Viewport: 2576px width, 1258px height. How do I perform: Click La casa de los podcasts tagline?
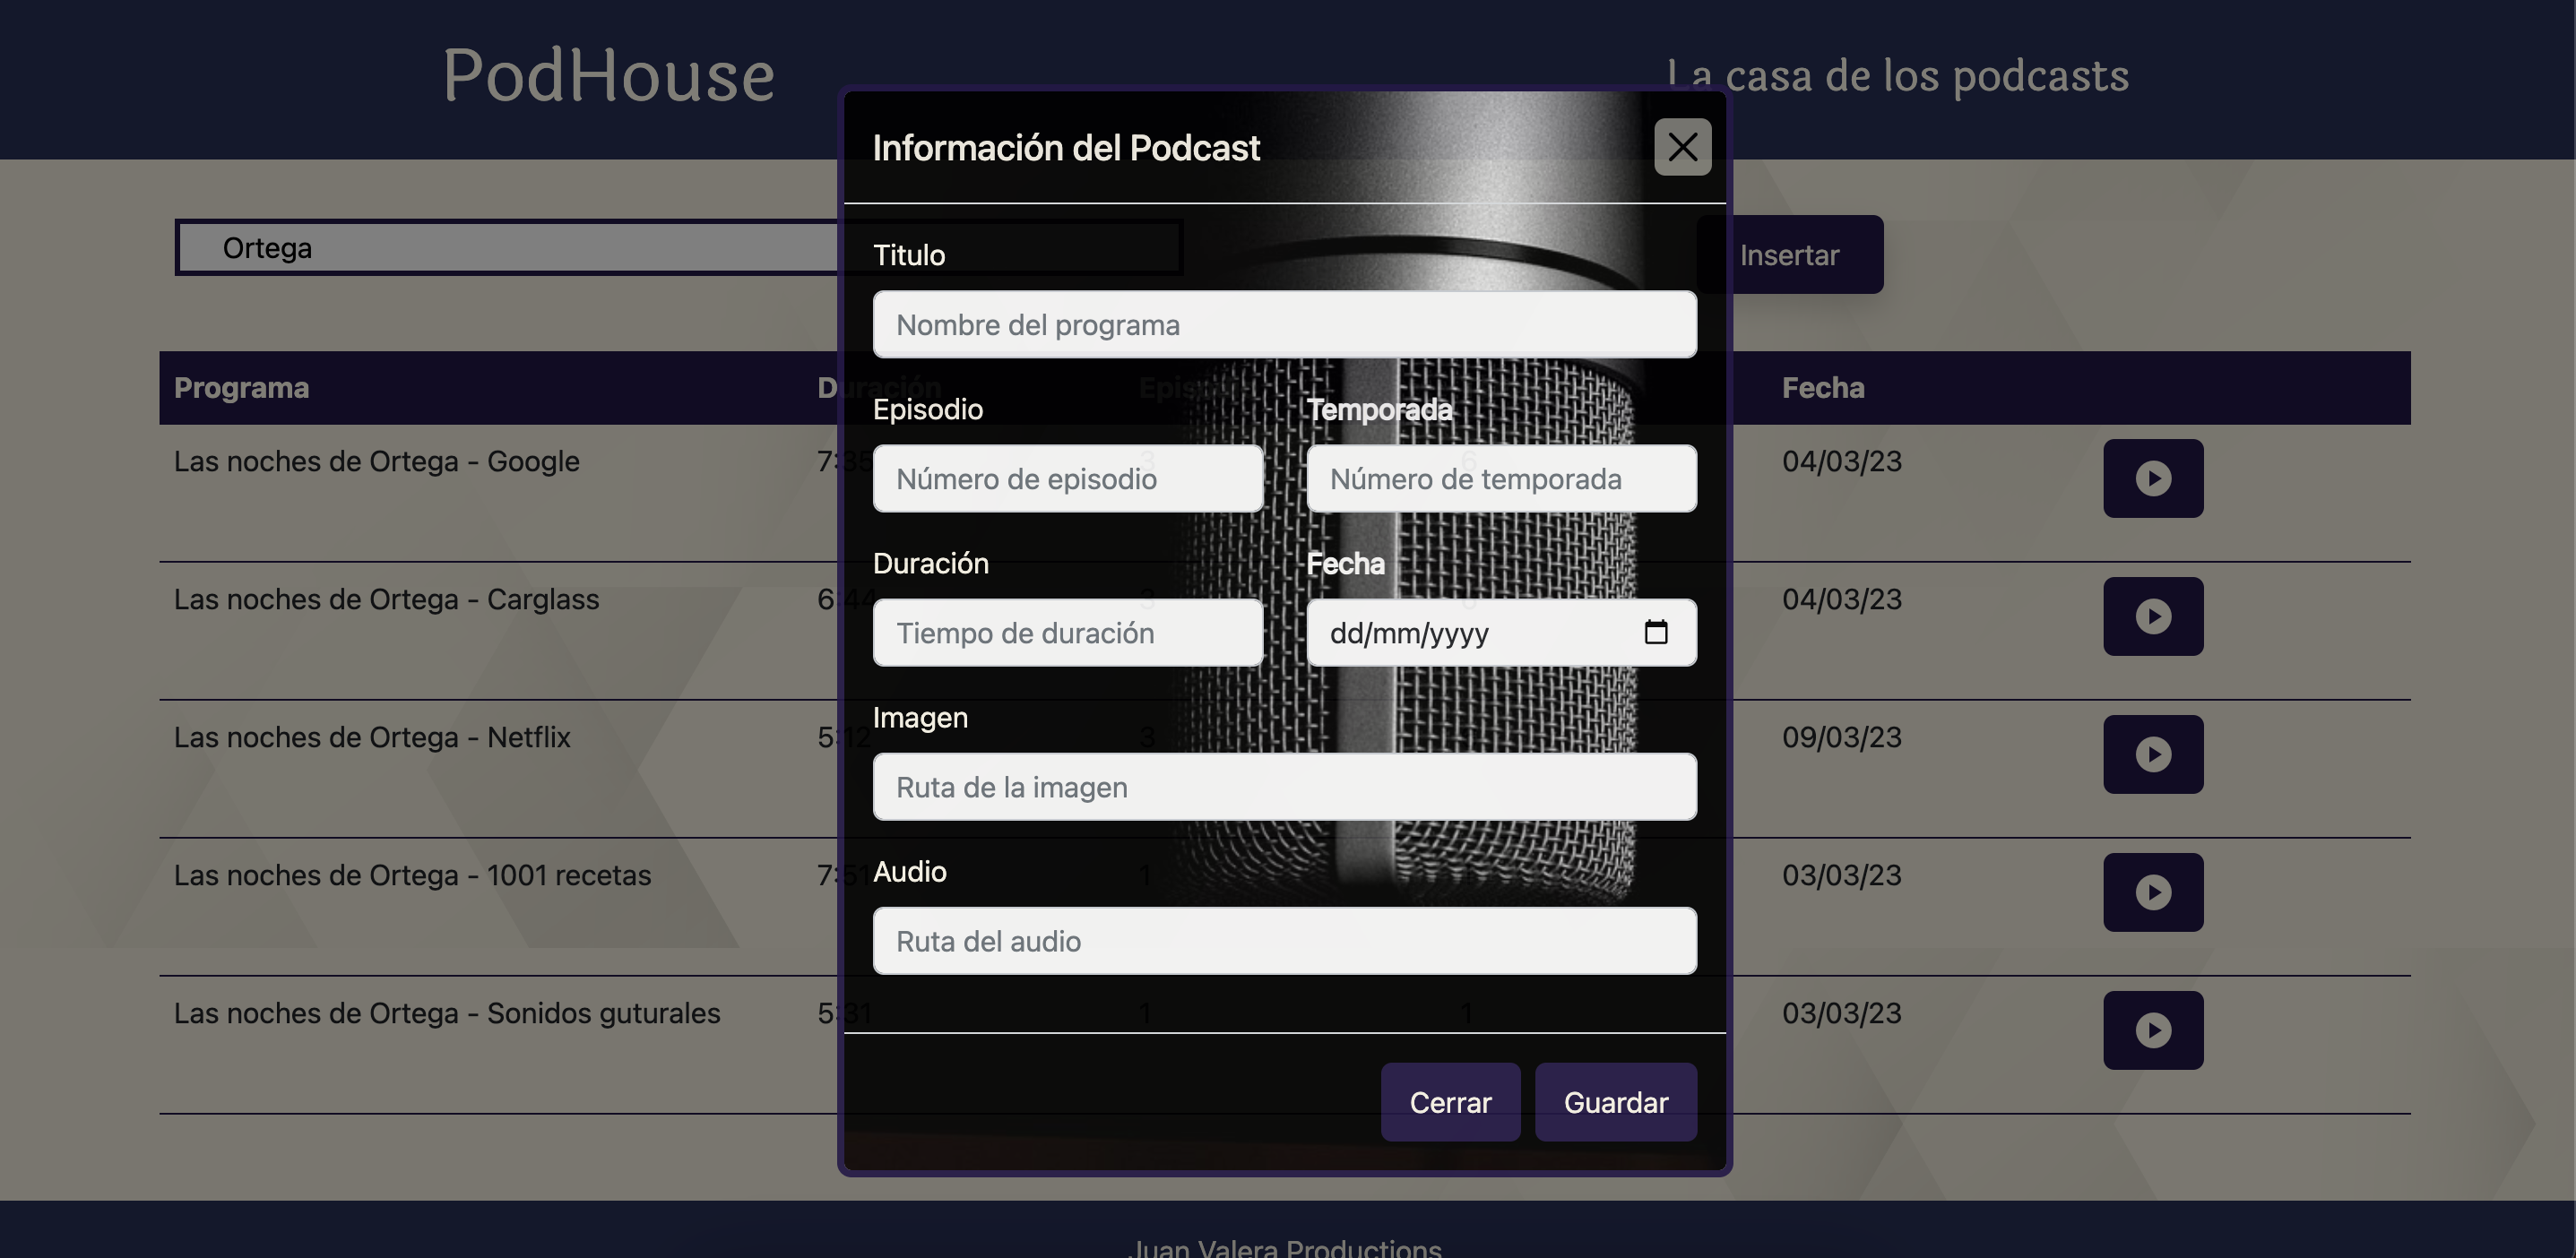pos(1897,76)
